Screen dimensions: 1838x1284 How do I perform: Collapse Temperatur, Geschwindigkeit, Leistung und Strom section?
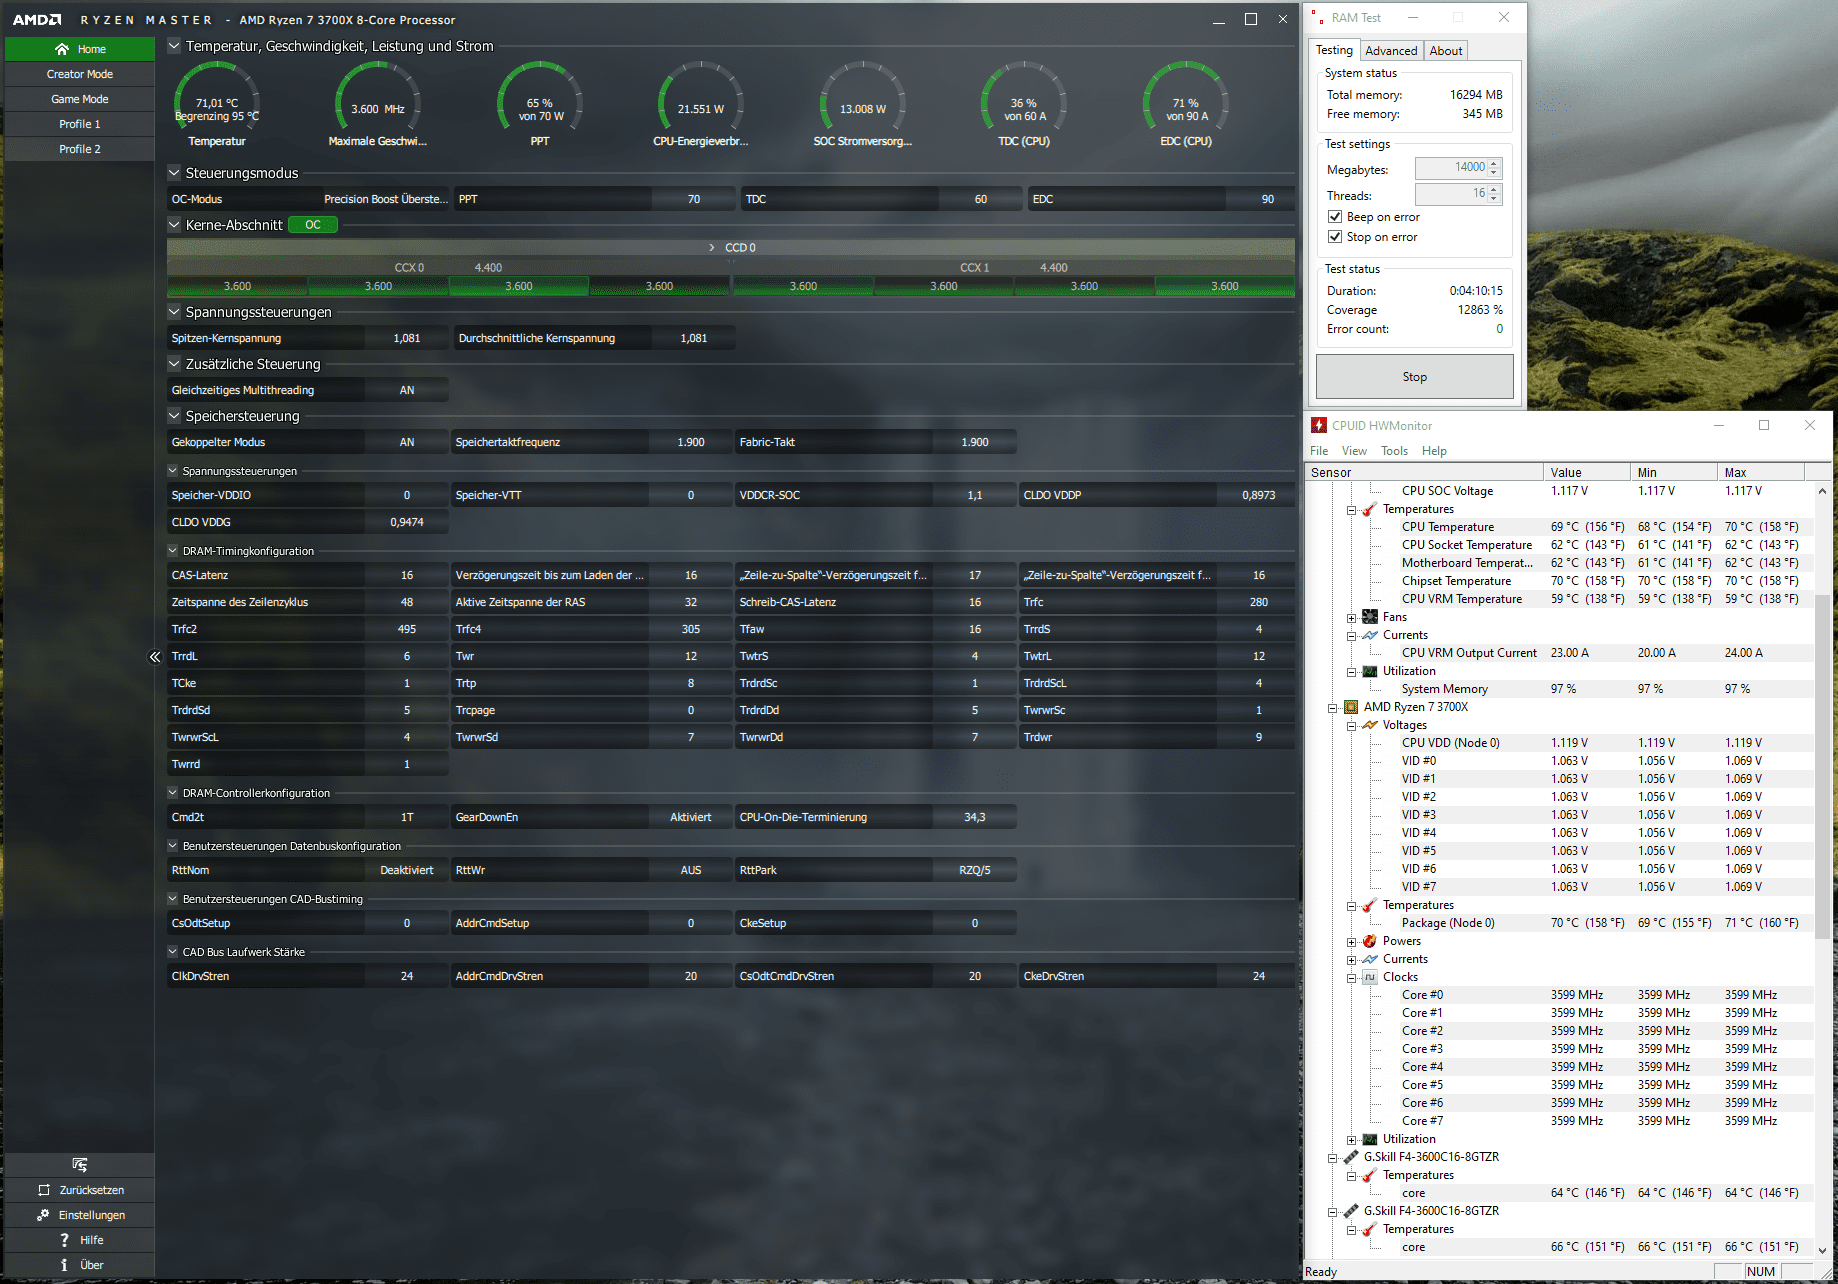pos(174,46)
